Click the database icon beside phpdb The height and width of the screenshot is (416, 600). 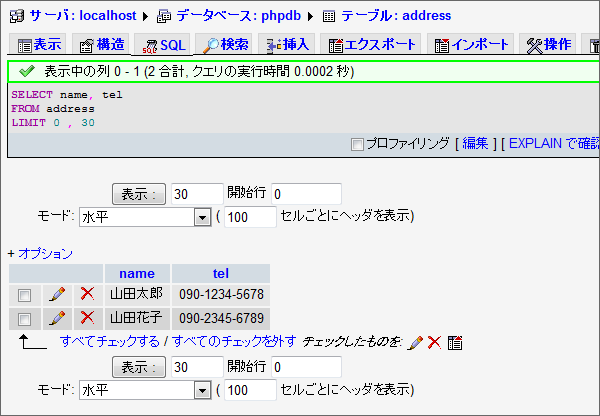[x=164, y=16]
